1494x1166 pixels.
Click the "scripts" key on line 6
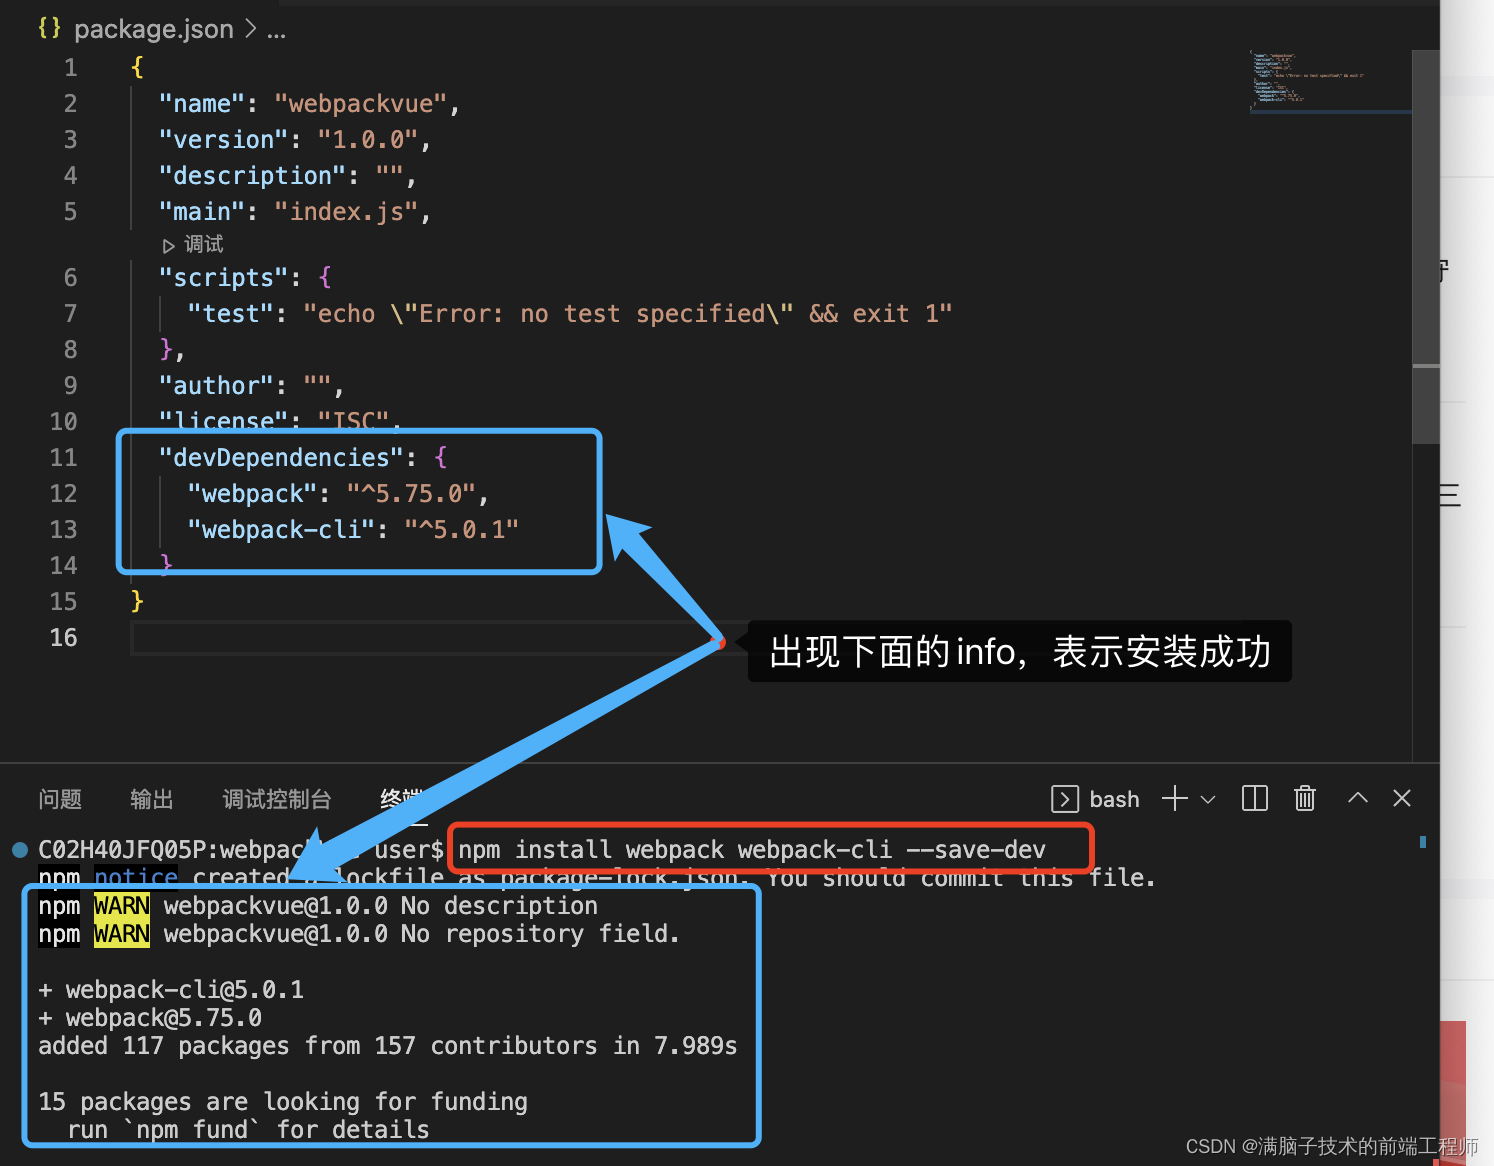pyautogui.click(x=224, y=277)
